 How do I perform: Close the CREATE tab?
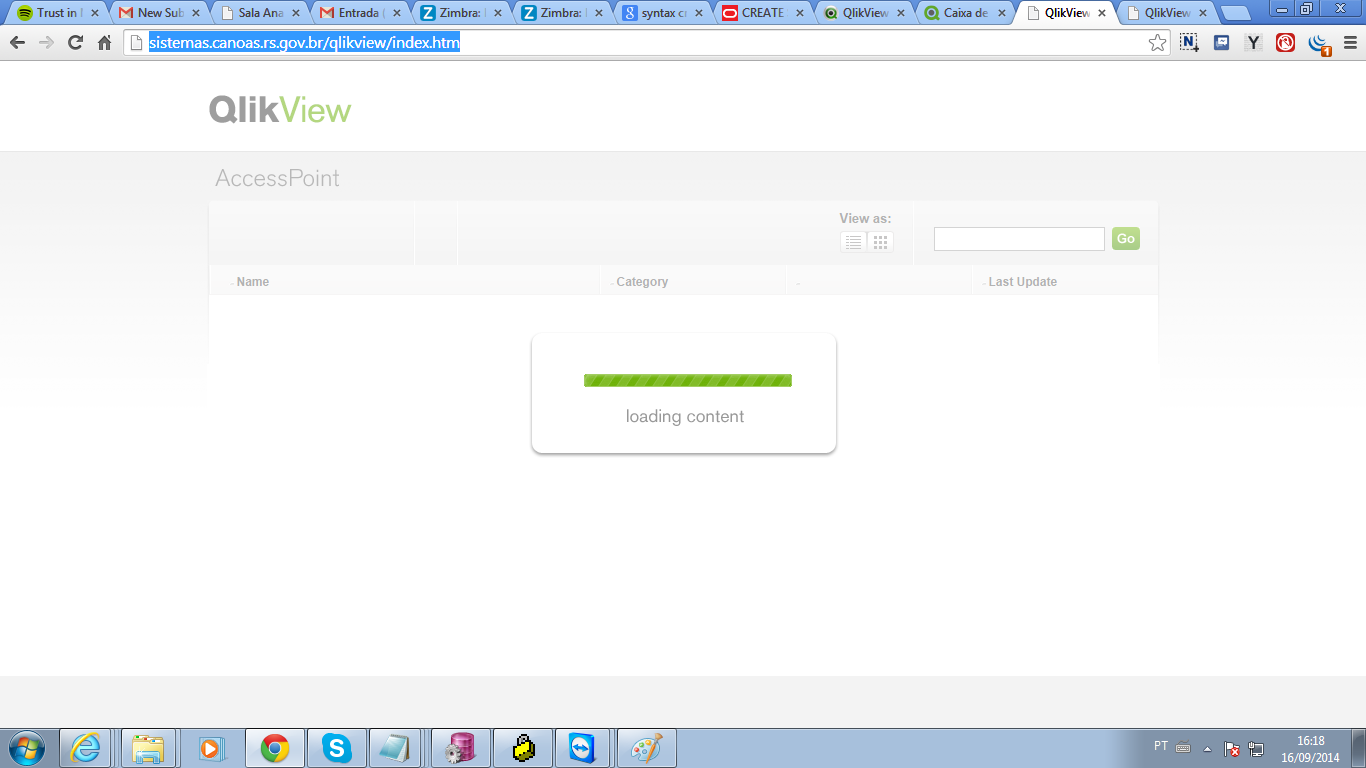799,13
